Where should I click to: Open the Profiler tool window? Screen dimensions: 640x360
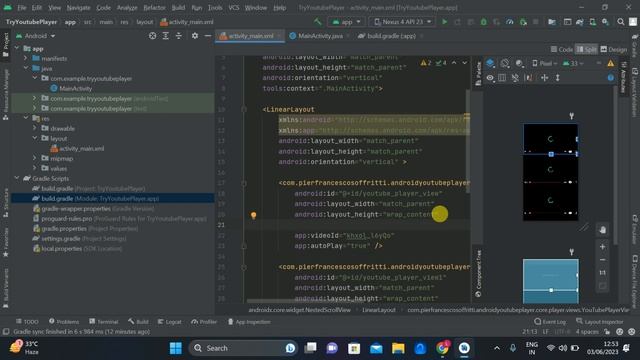point(204,322)
